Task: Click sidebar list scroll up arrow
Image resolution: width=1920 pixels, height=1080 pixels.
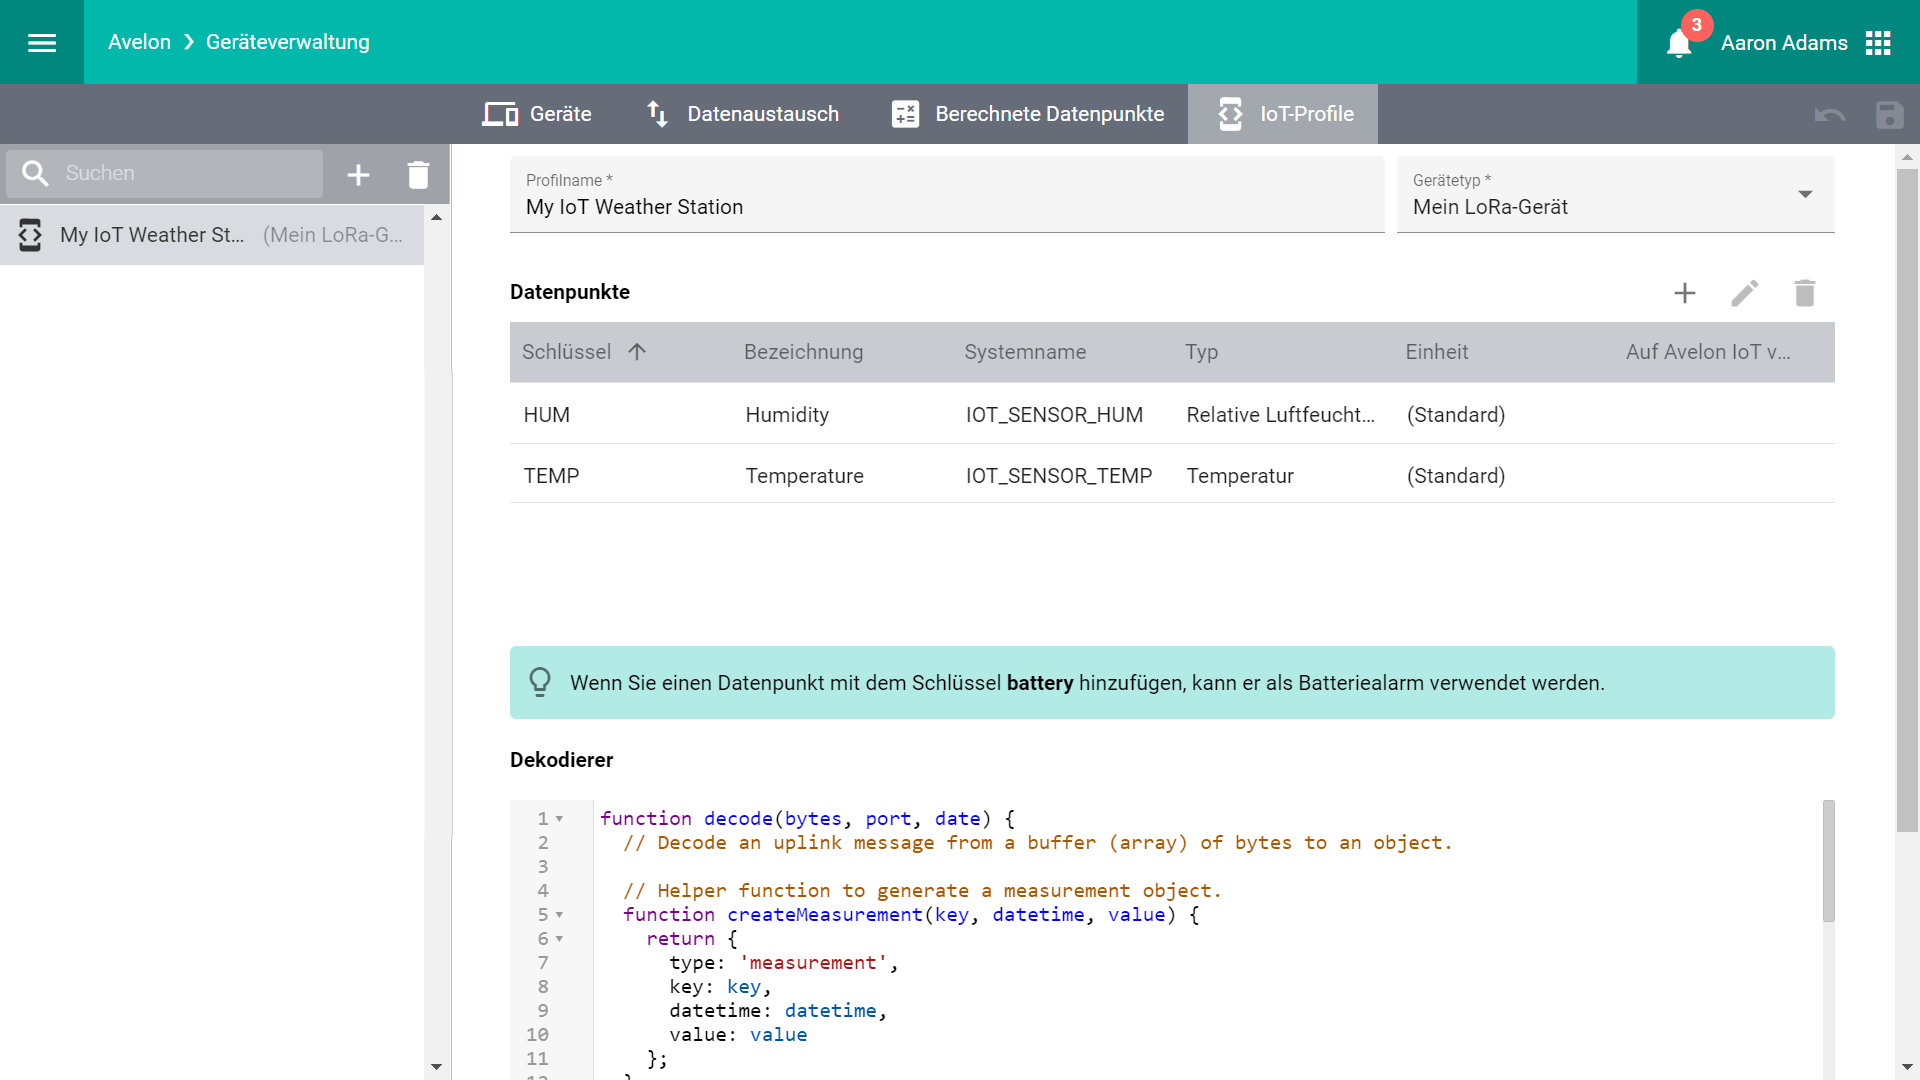Action: (436, 217)
